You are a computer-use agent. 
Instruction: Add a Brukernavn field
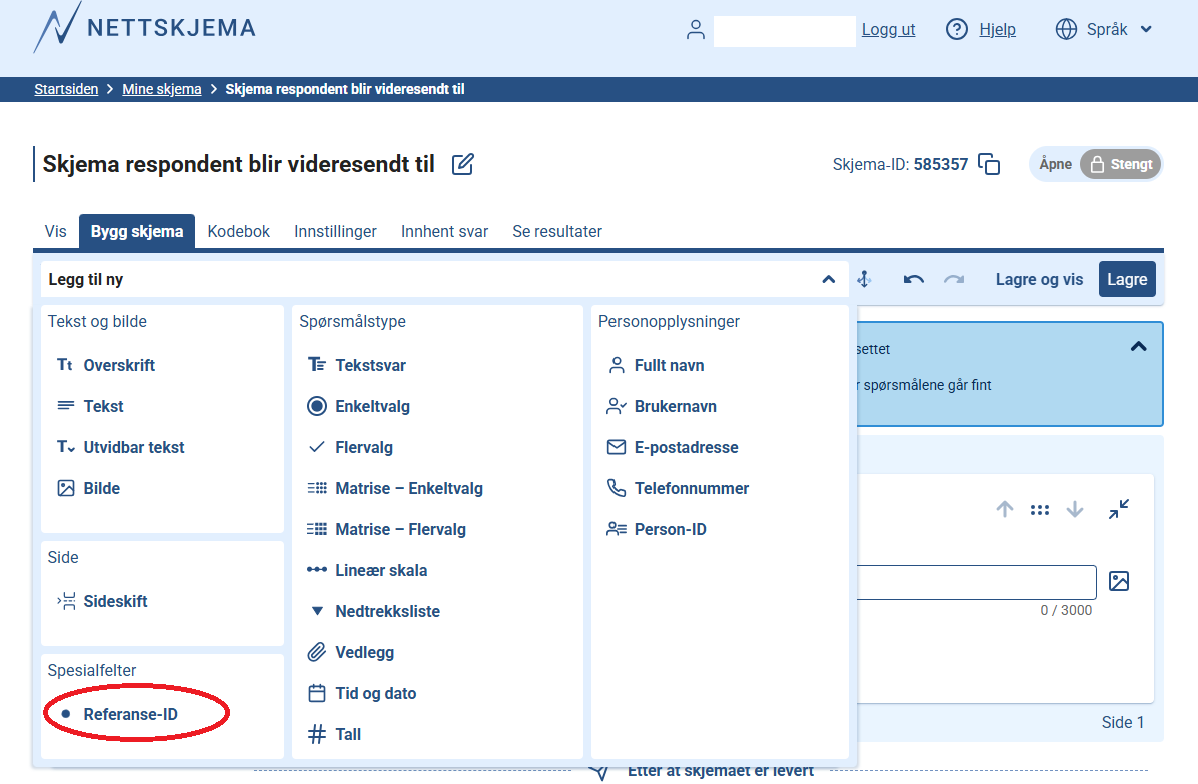(x=662, y=407)
